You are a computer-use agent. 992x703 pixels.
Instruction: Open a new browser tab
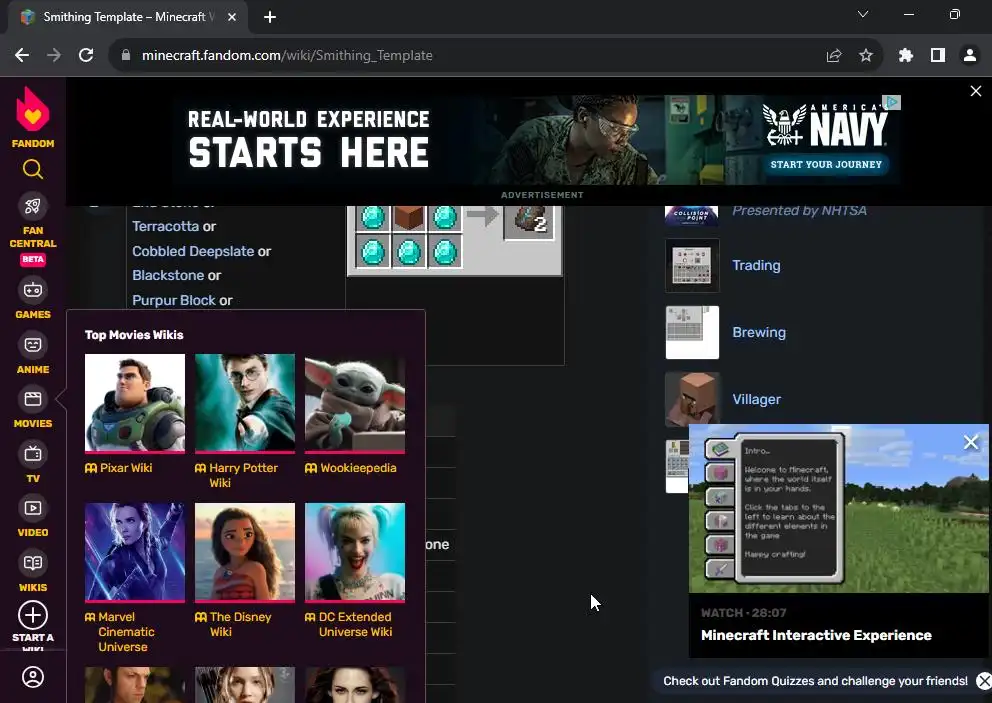click(270, 17)
